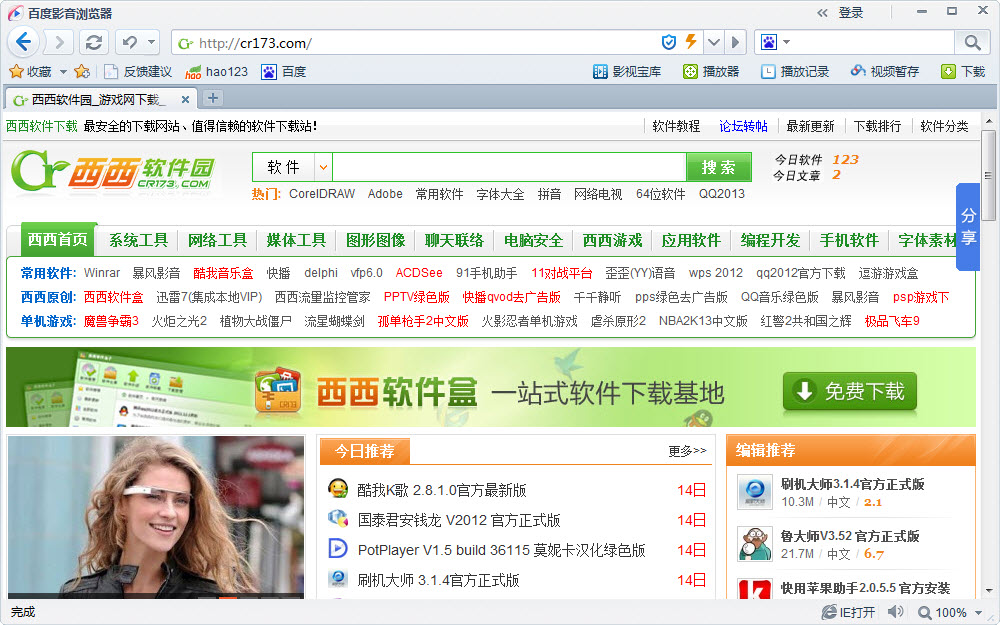Viewport: 1000px width, 625px height.
Task: Click the browser forward arrow button
Action: (x=59, y=43)
